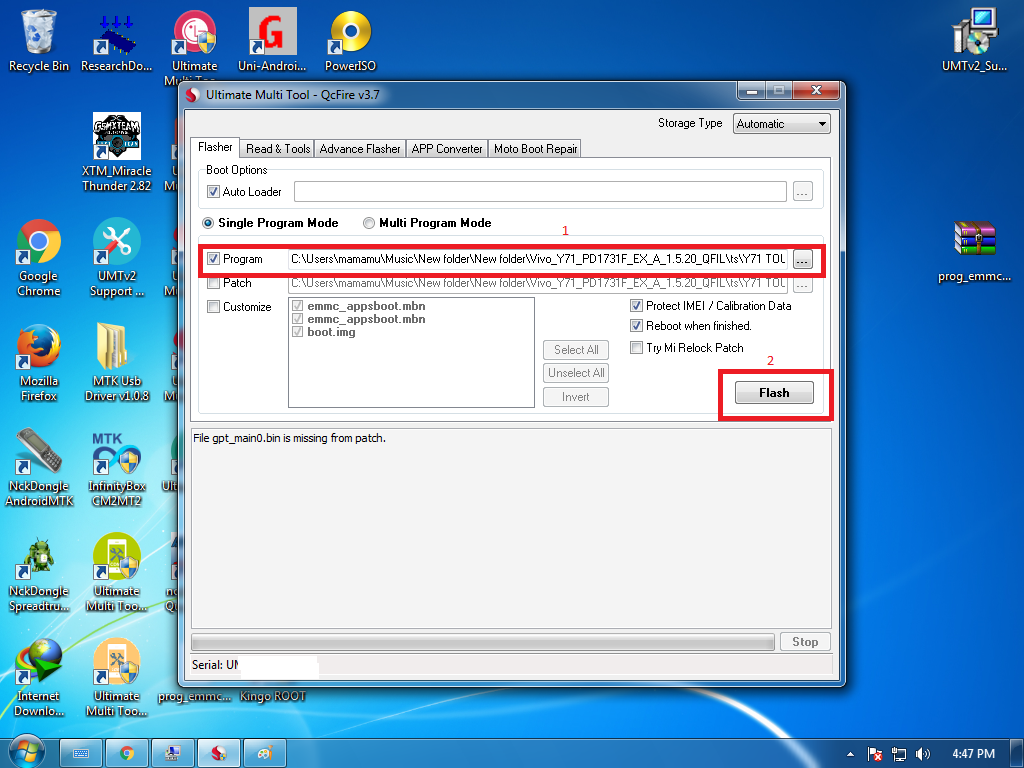1024x768 pixels.
Task: Open the Action Center flag tray icon
Action: [x=874, y=754]
